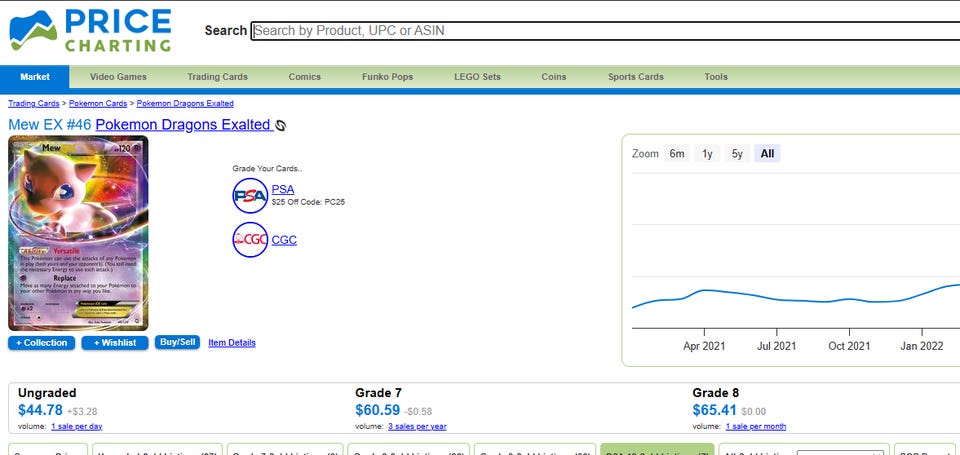Click the link icon beside Dragons Exalted title
The height and width of the screenshot is (455, 960).
(280, 126)
